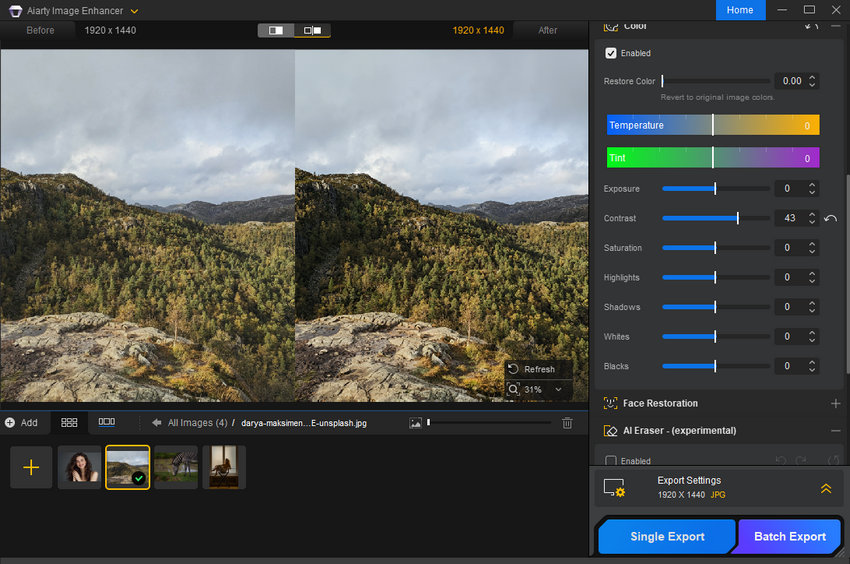Expand Export Settings with double chevron
Viewport: 850px width, 564px height.
coord(825,488)
